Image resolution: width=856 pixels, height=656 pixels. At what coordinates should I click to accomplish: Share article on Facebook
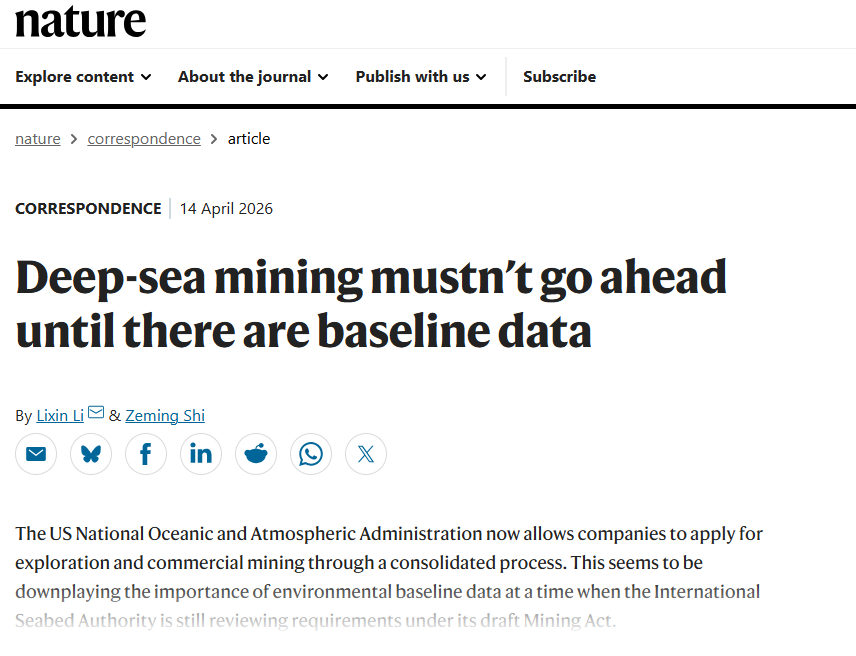146,454
